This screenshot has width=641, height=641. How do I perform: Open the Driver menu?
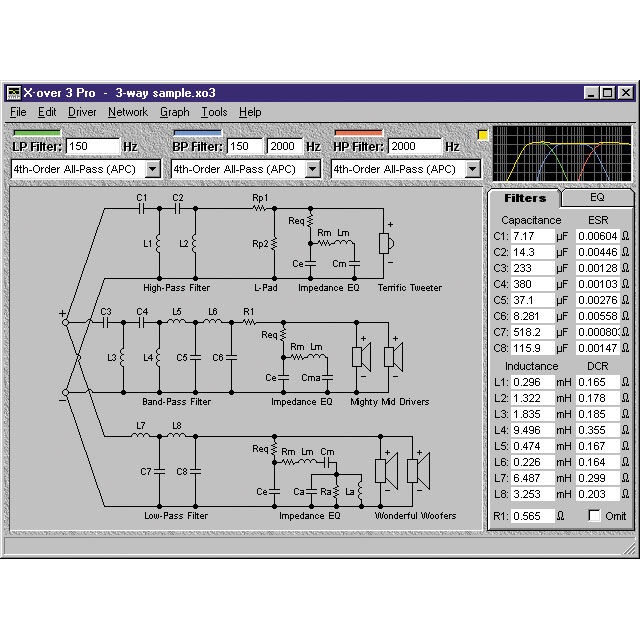tap(82, 112)
